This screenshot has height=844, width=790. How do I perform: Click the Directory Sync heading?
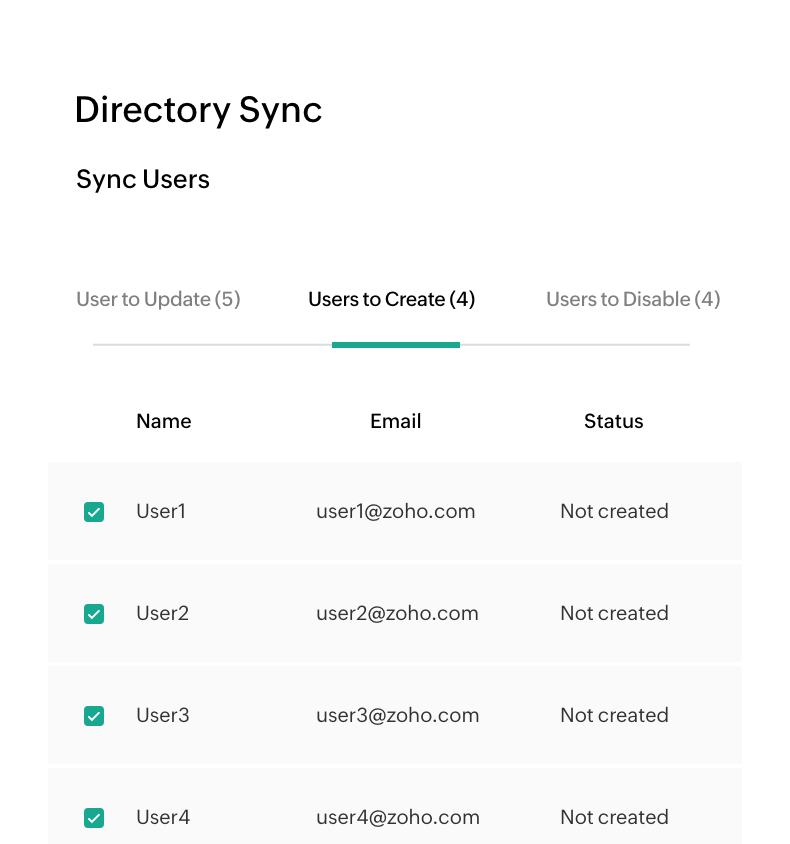198,109
